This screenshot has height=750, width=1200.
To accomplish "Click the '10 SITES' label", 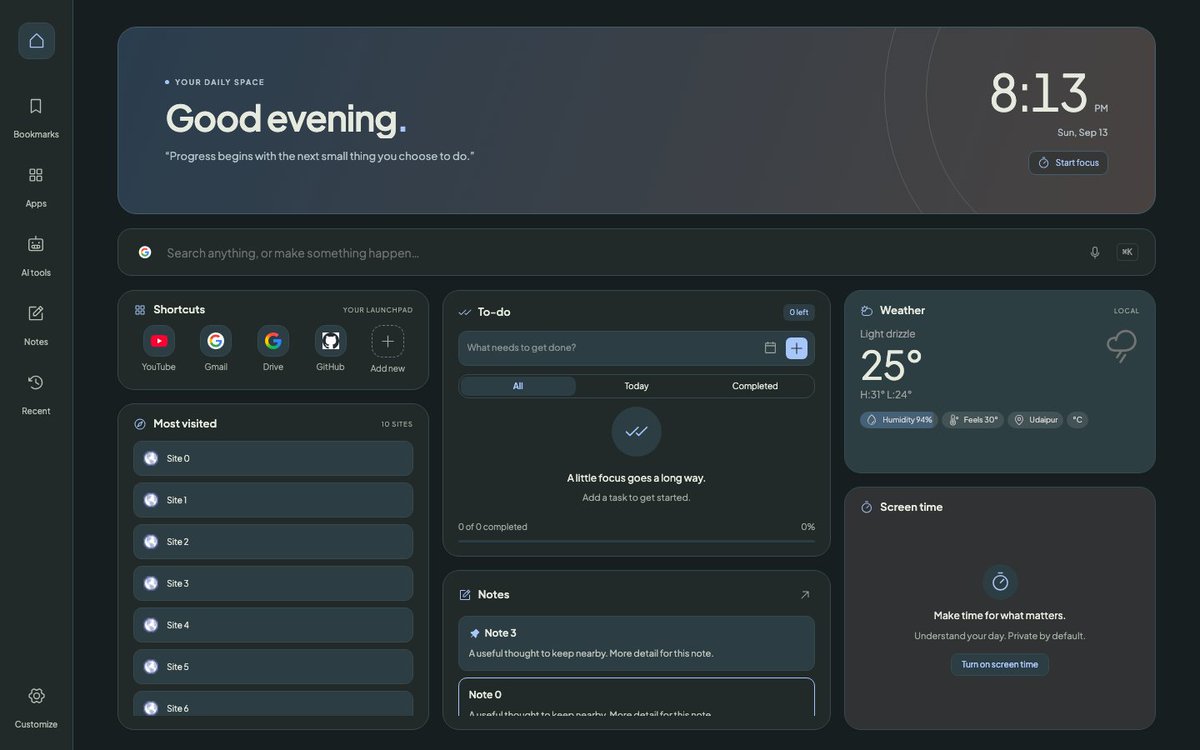I will tap(397, 424).
